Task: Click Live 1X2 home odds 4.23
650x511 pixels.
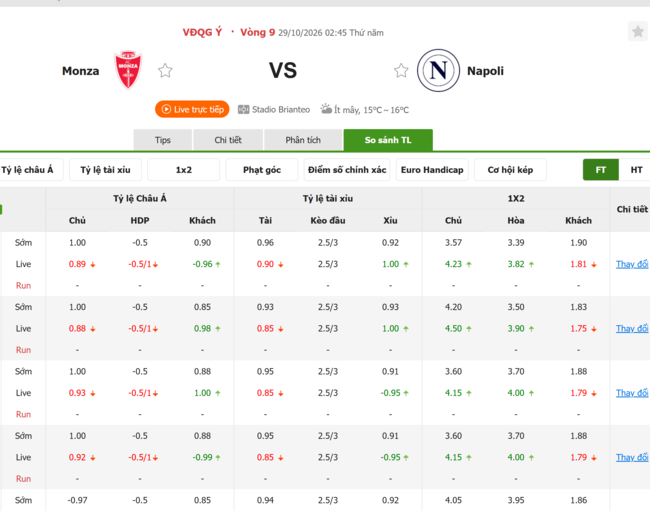Action: (x=453, y=264)
